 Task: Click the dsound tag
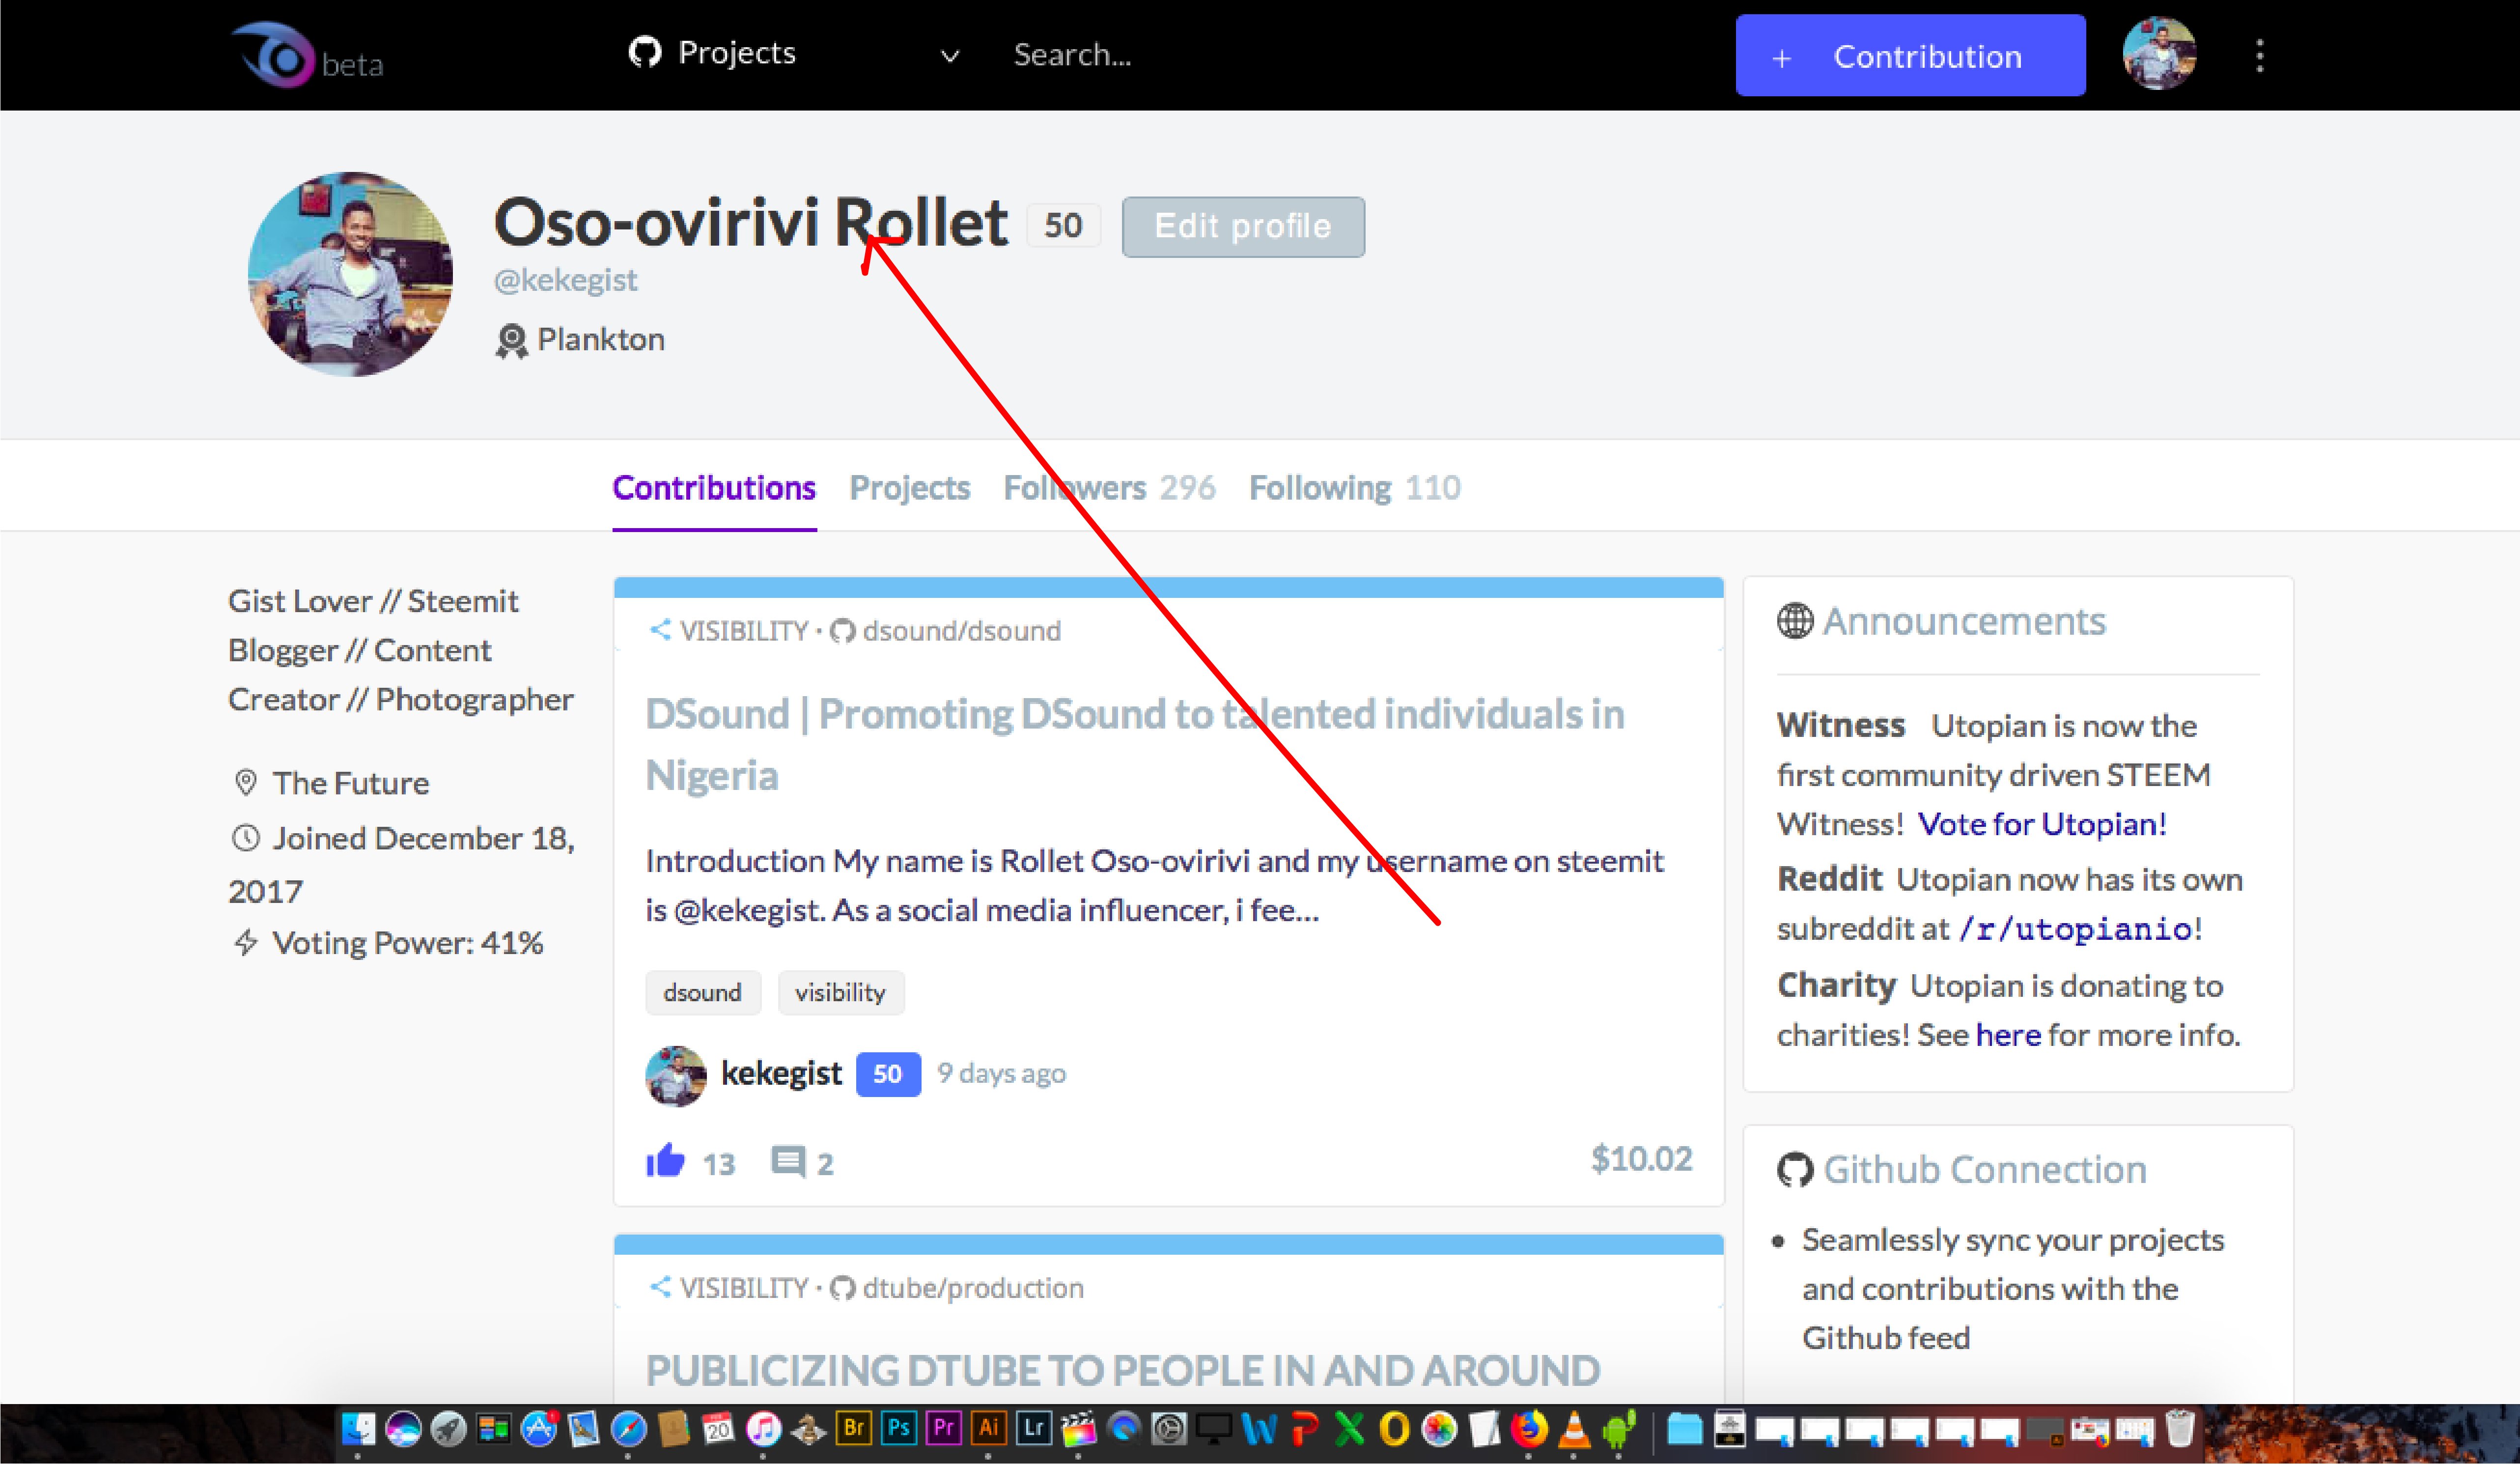tap(703, 993)
